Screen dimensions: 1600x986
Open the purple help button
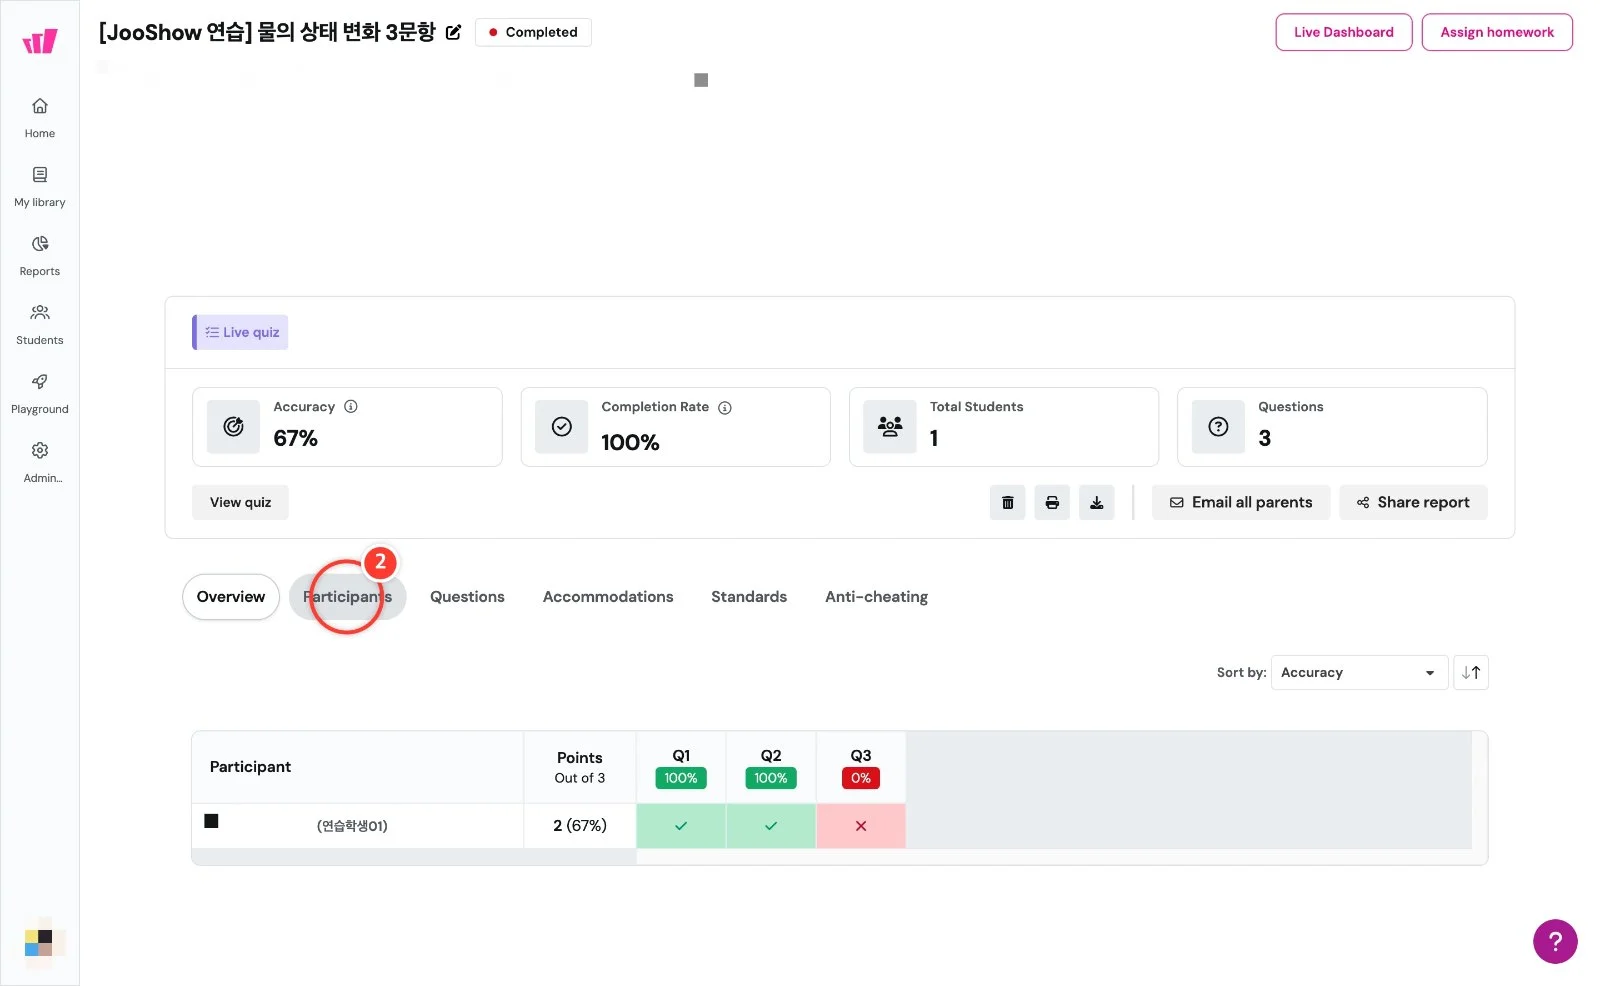1555,941
